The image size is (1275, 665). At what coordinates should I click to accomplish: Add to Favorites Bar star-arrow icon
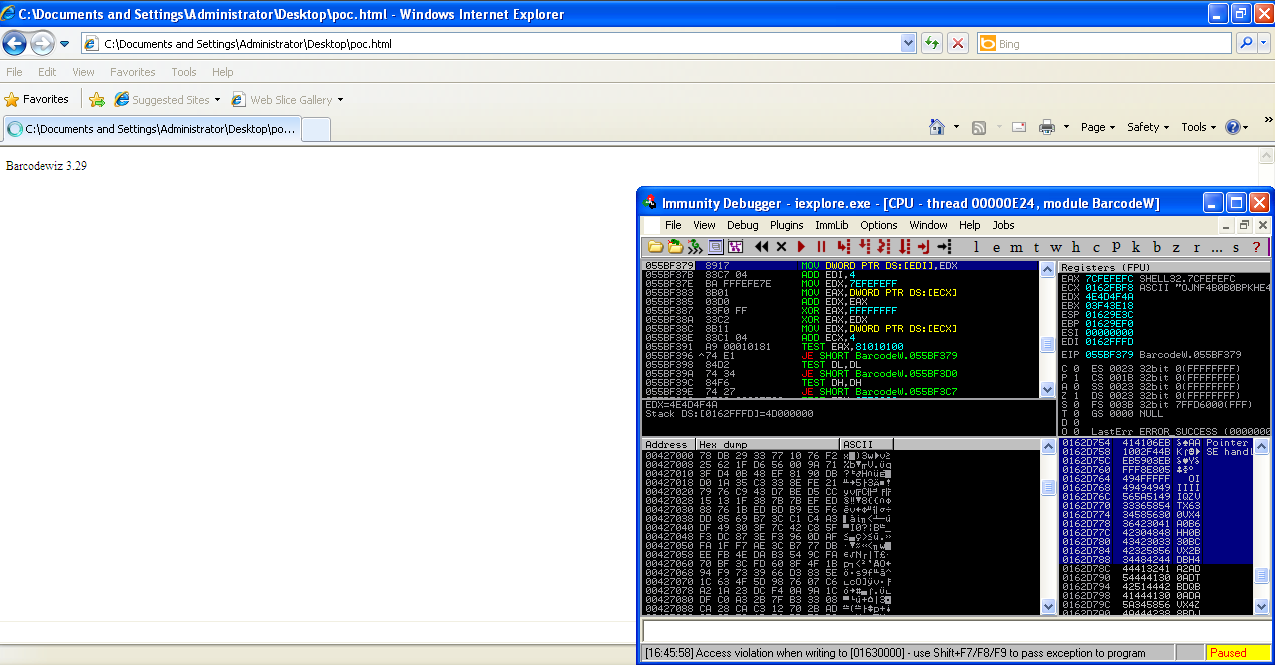(x=97, y=100)
